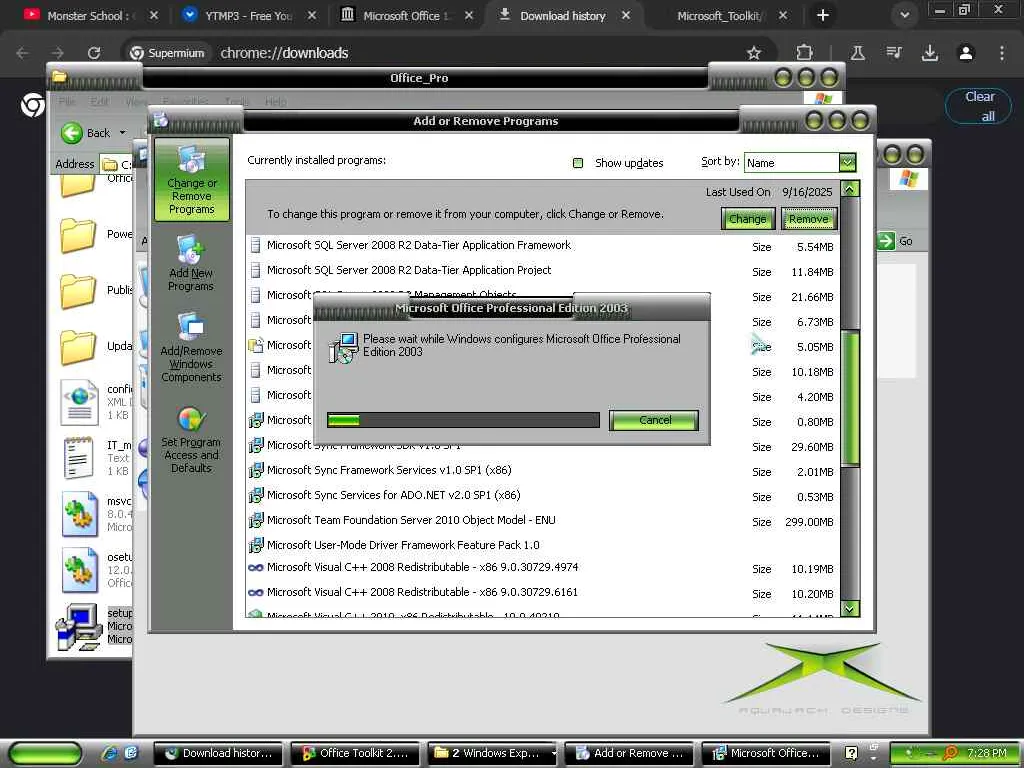1024x768 pixels.
Task: Click the IT_m text file icon in Office_Pro
Action: point(79,458)
